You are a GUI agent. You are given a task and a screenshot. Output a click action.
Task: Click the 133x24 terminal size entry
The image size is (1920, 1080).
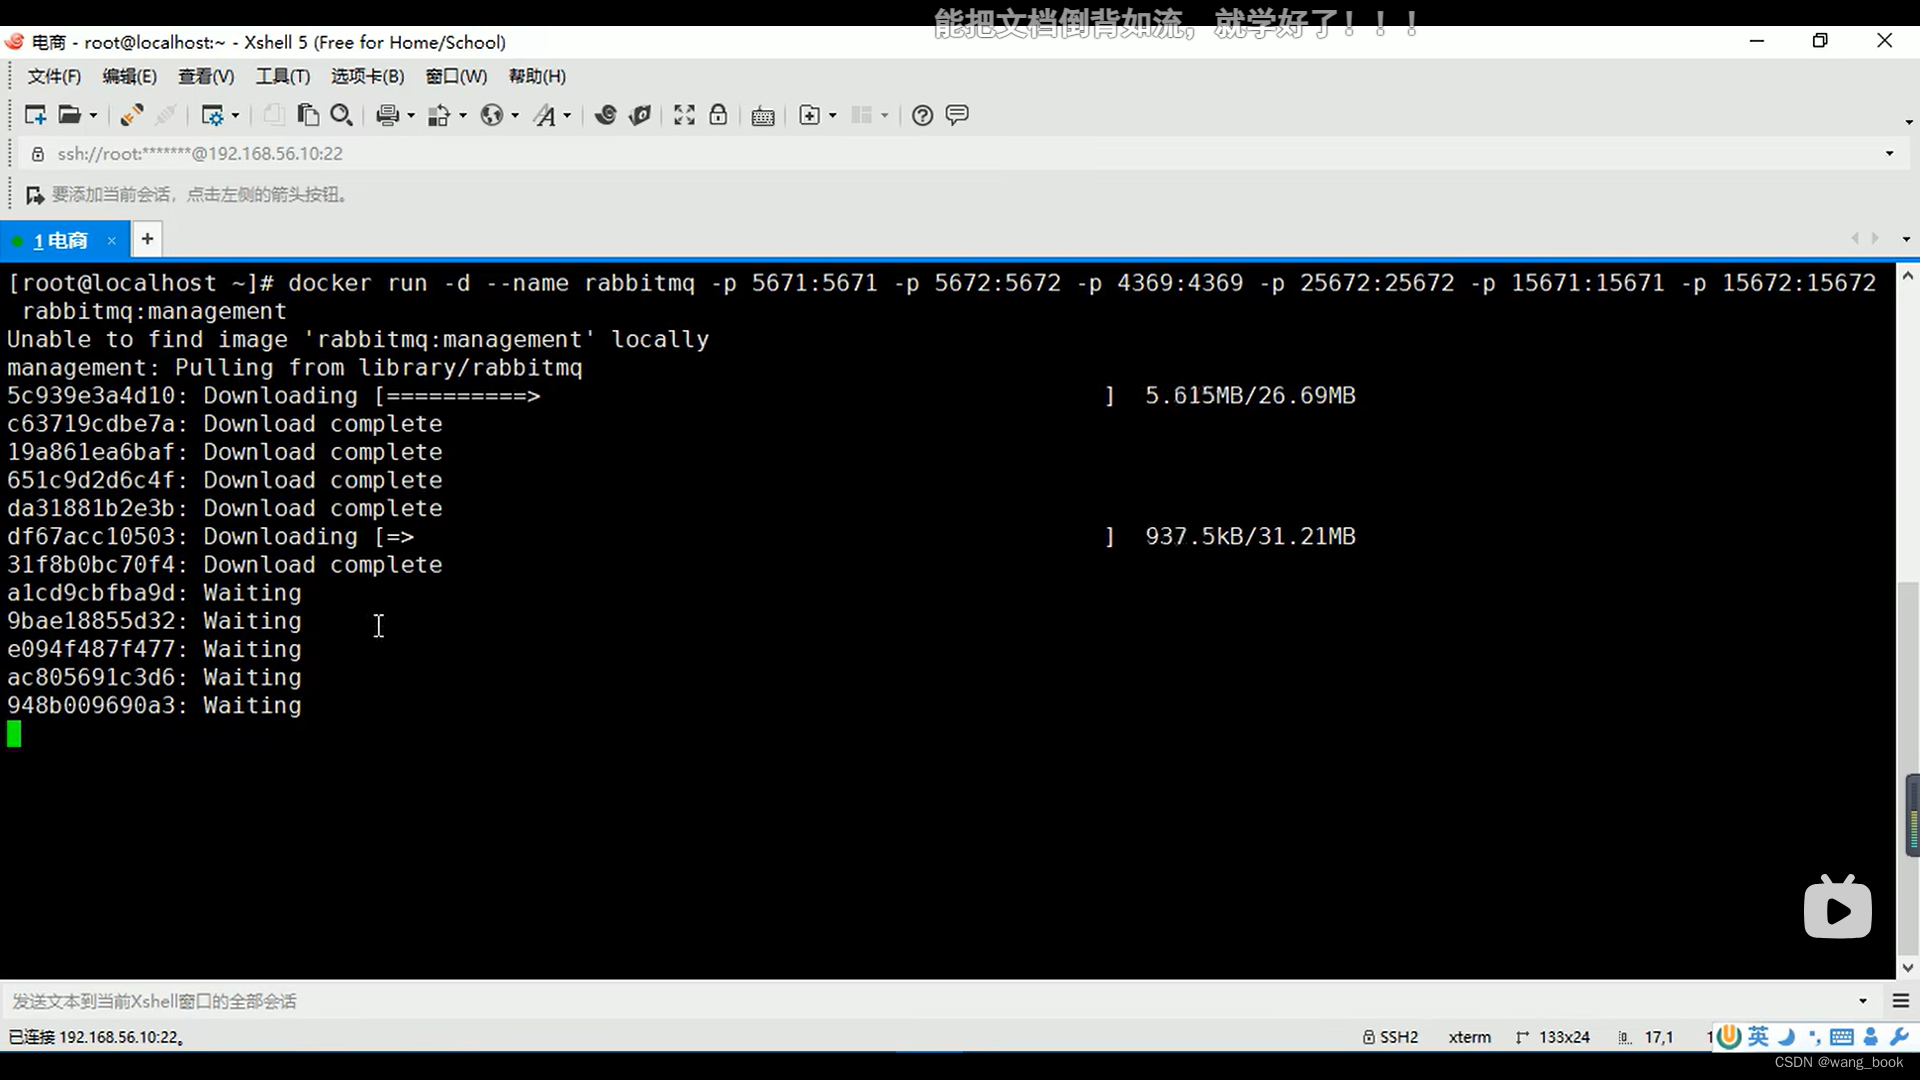(x=1553, y=1037)
